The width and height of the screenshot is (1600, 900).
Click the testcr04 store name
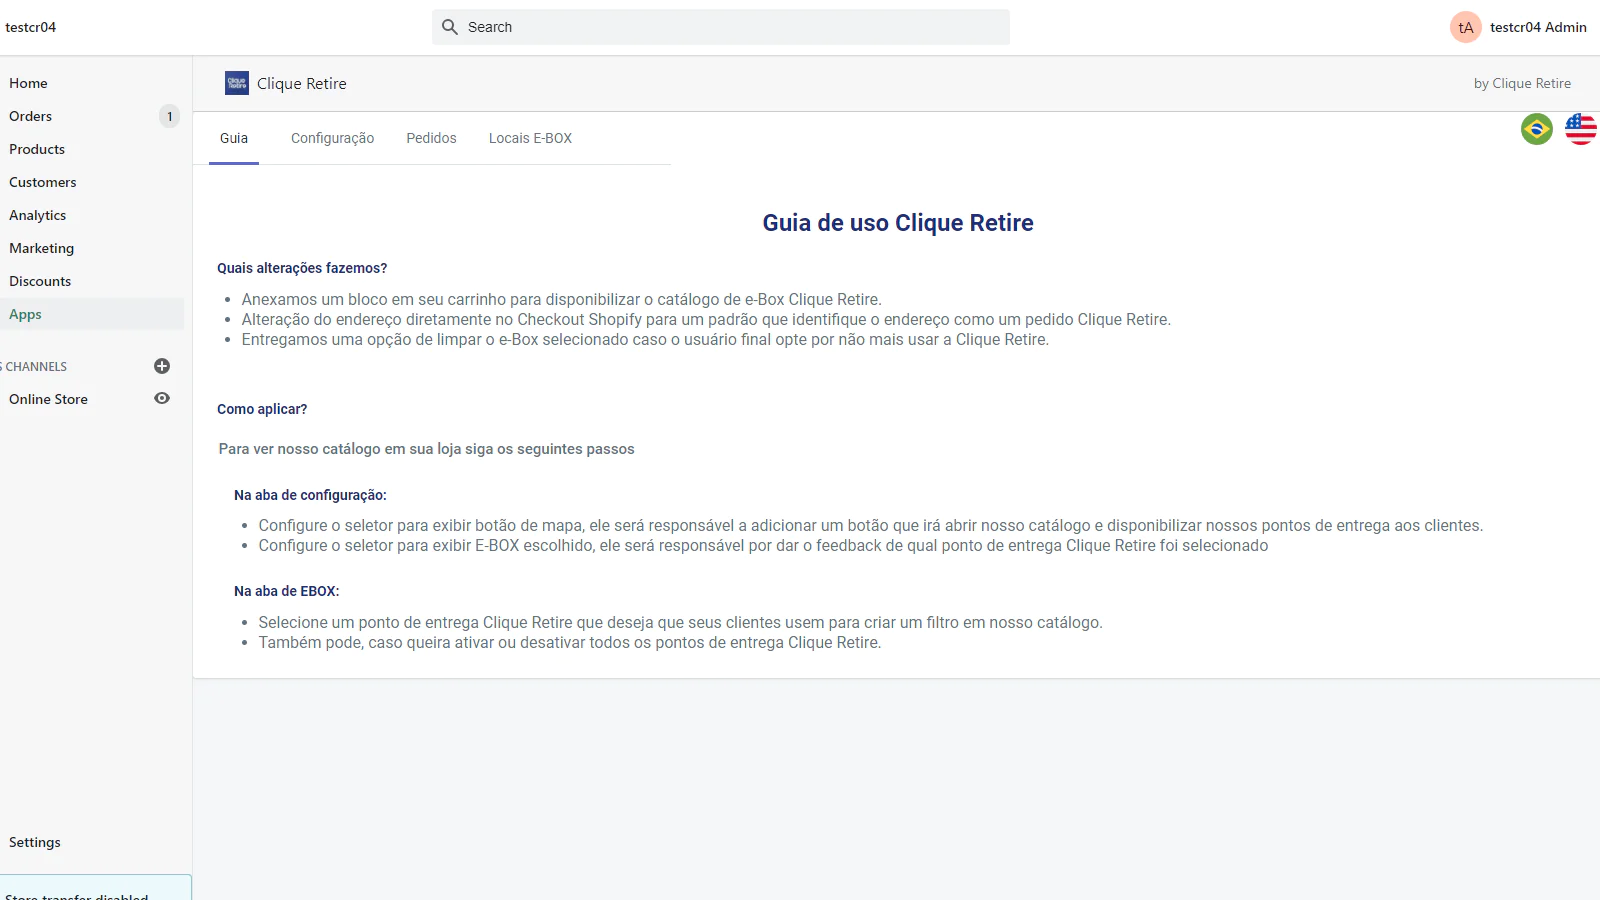tap(31, 27)
